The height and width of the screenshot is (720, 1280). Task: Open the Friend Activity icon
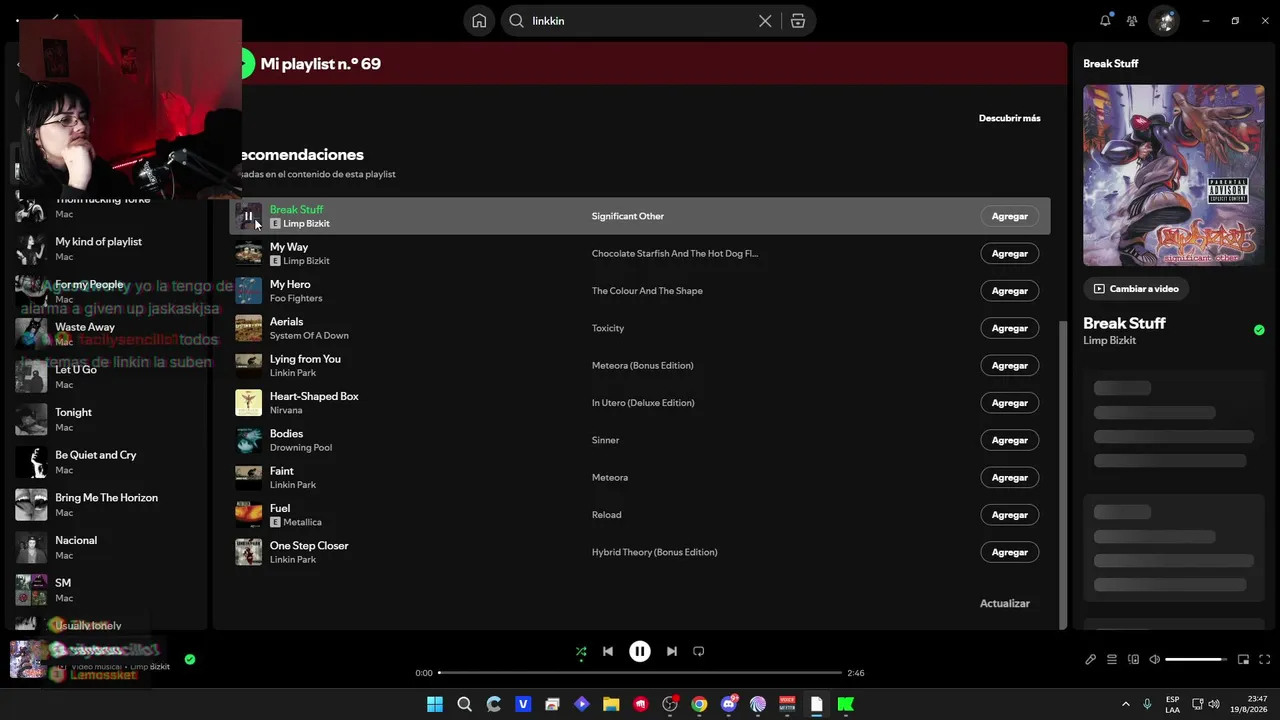(x=1132, y=21)
